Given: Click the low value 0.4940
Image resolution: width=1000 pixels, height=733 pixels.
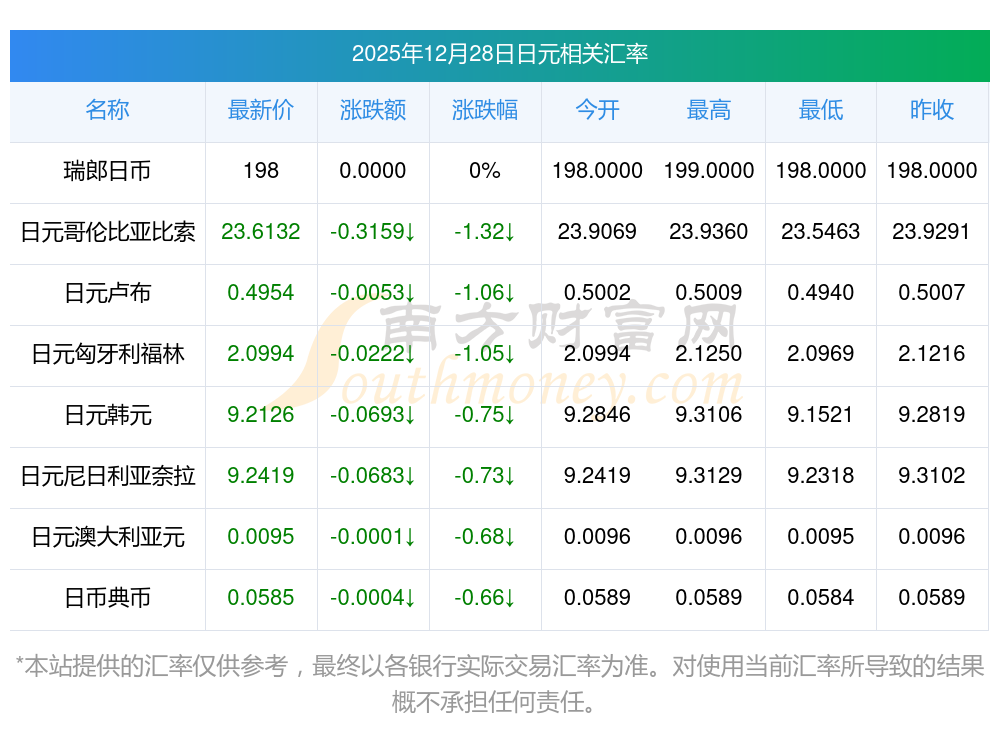Looking at the screenshot, I should (821, 292).
